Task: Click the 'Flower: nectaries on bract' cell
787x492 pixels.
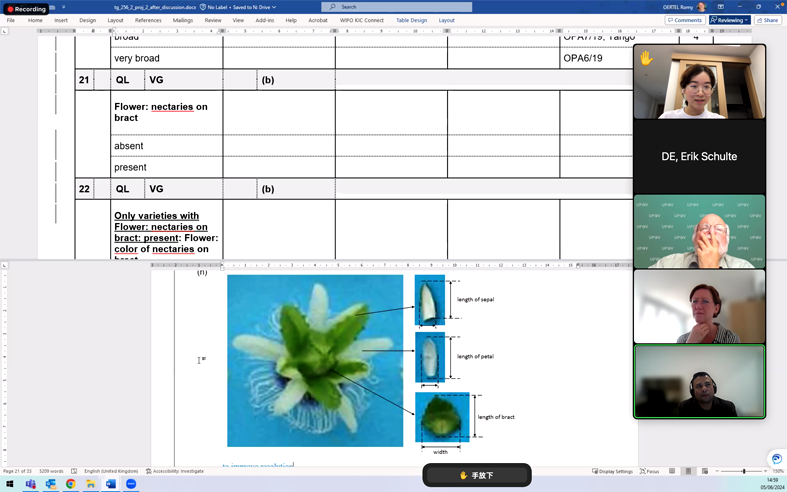Action: tap(167, 112)
